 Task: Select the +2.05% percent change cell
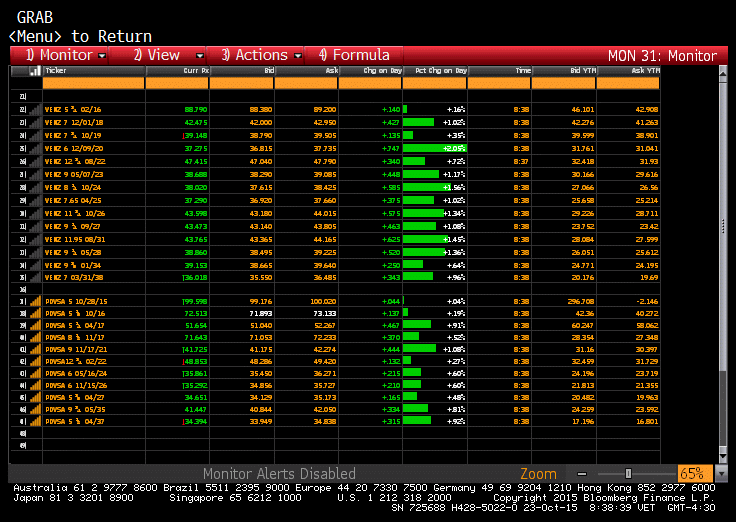coord(435,149)
